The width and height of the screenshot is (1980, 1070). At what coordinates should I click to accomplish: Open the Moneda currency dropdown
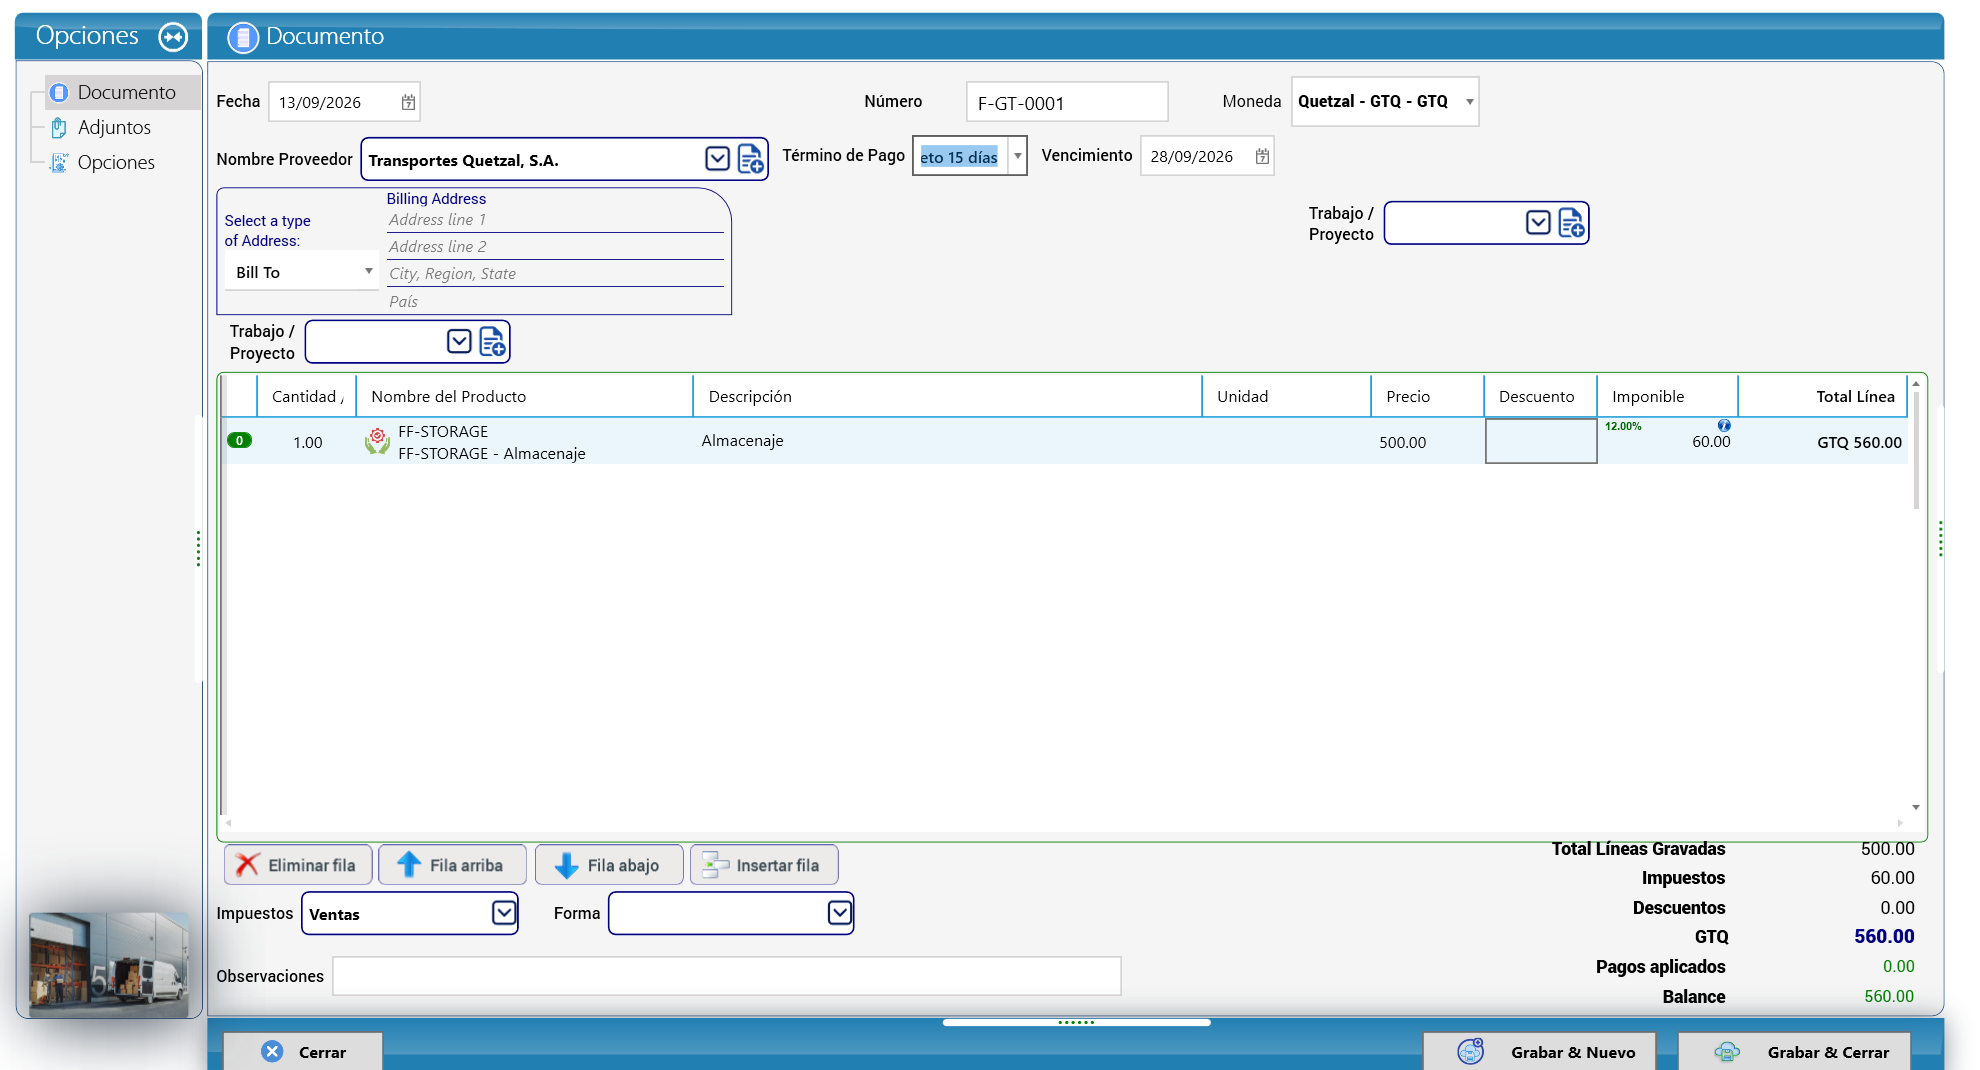pos(1469,102)
